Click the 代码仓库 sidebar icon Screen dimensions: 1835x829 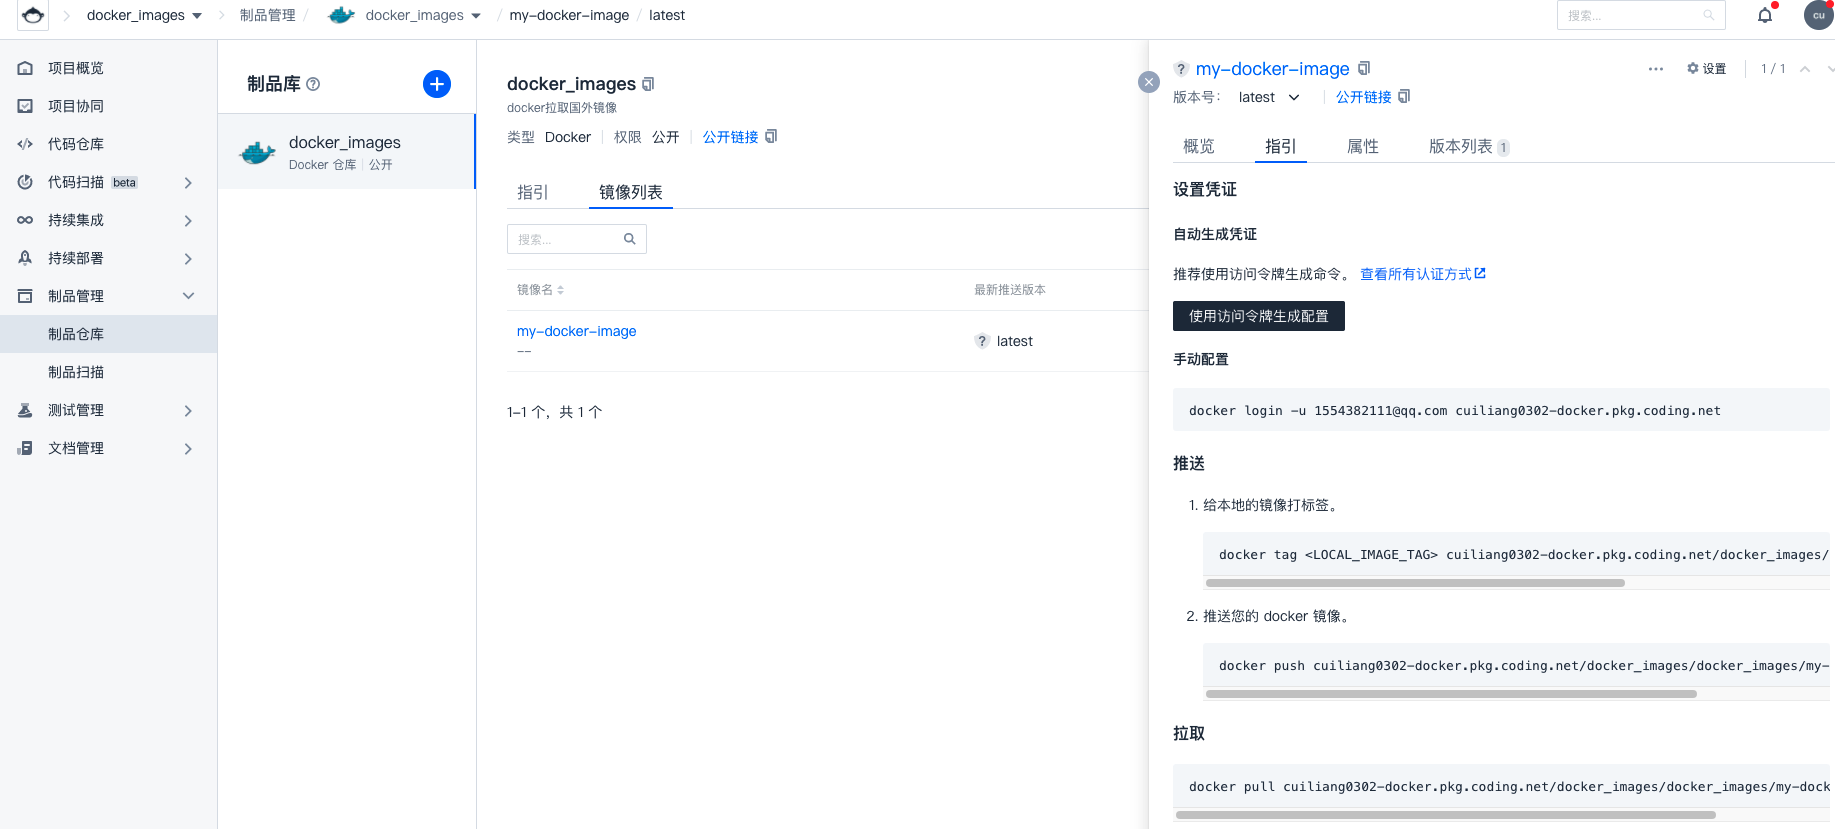point(26,144)
